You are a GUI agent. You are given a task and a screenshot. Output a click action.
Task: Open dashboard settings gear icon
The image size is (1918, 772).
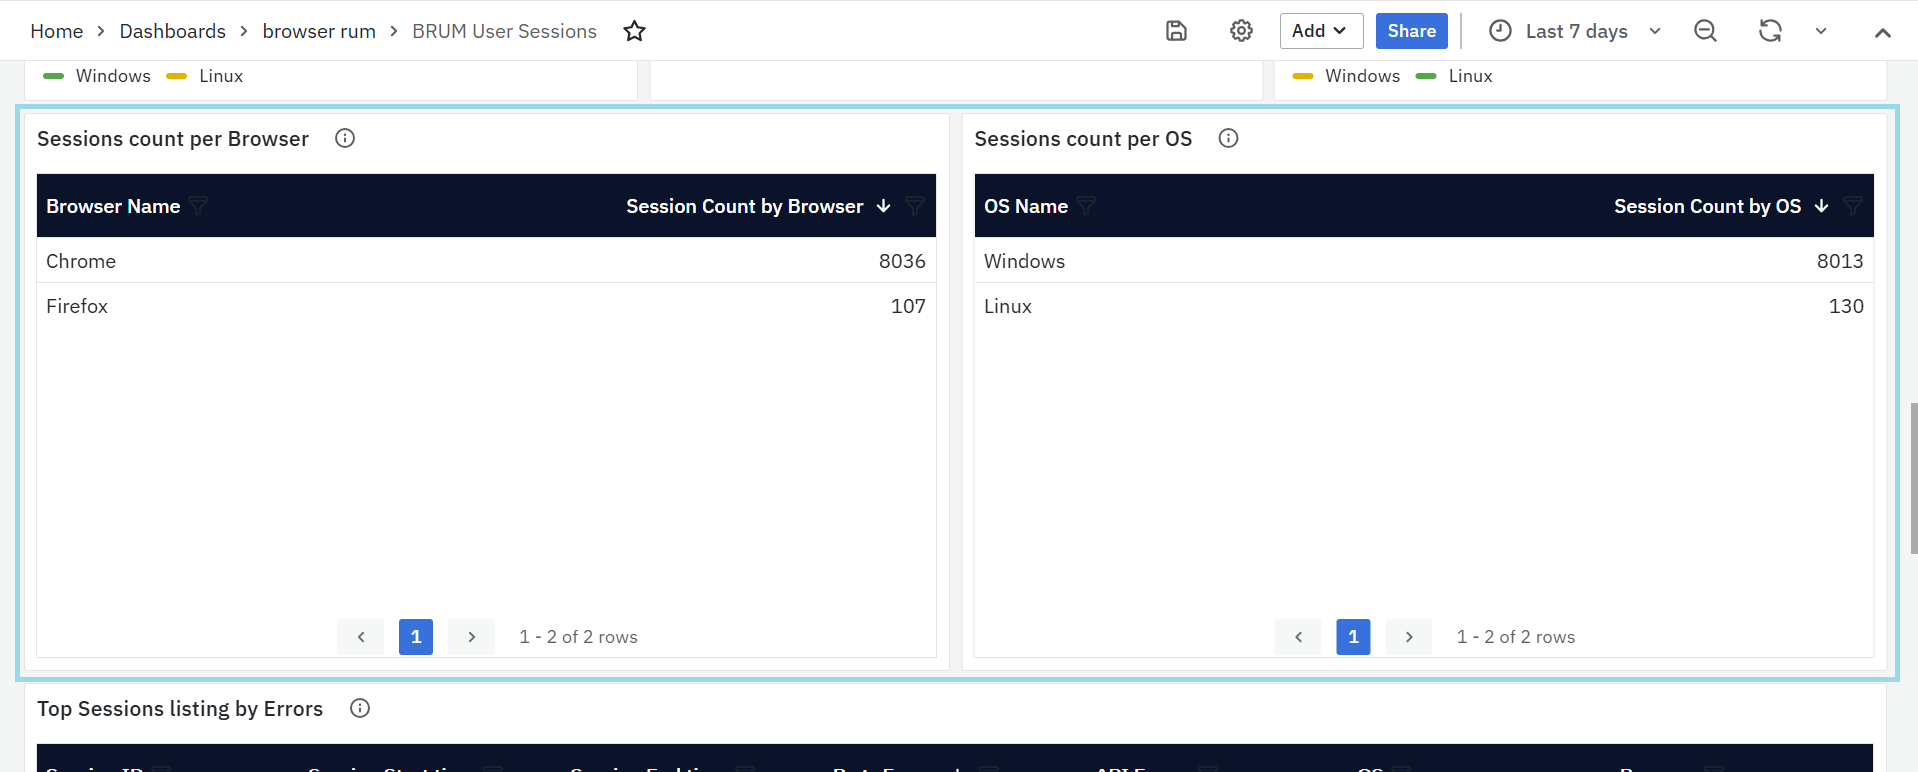[x=1241, y=31]
